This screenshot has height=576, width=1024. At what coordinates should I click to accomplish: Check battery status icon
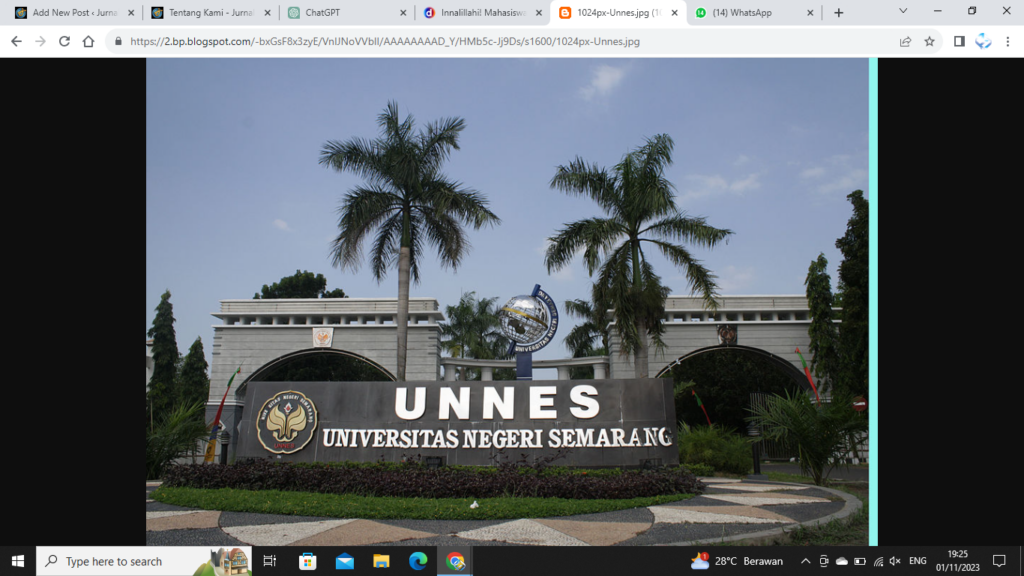tap(860, 561)
